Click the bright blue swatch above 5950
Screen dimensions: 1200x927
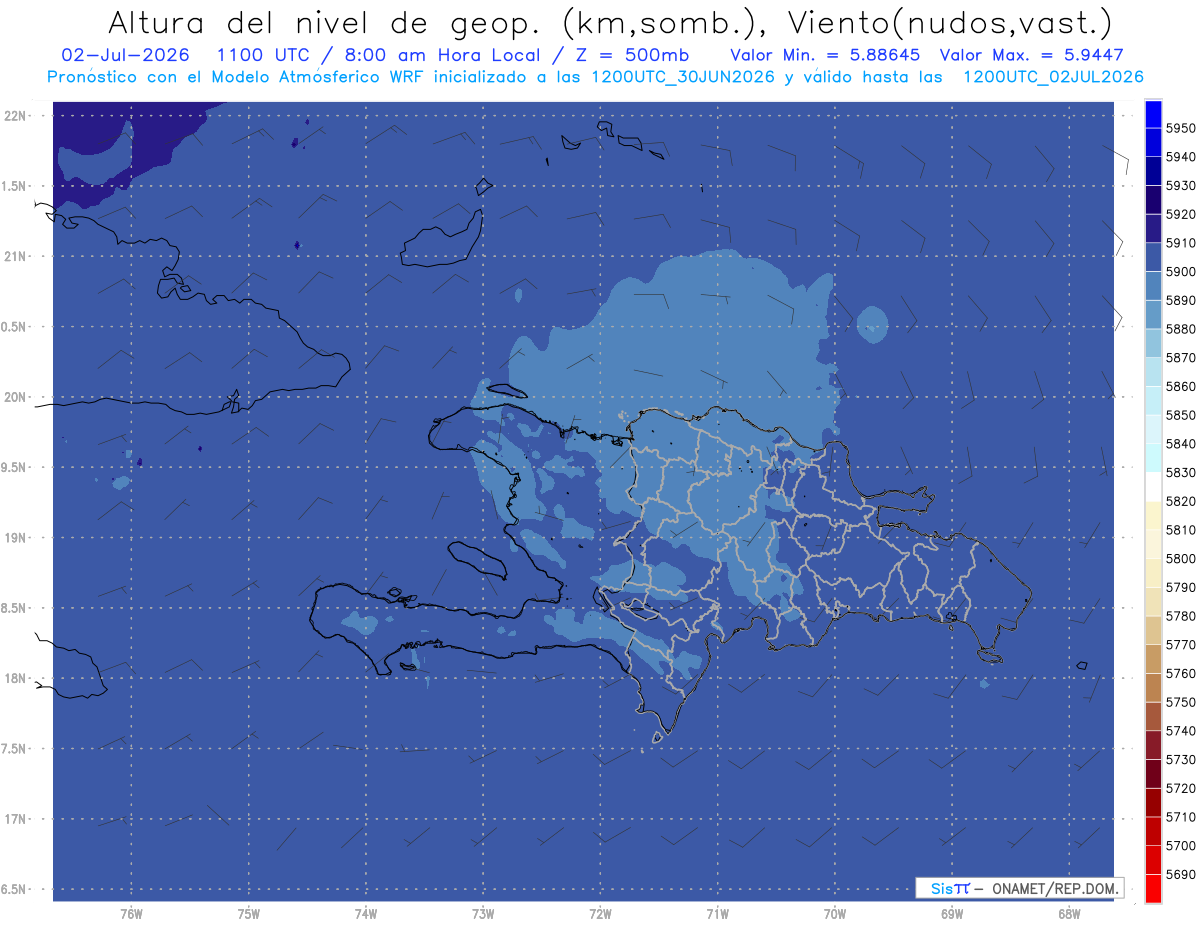point(1153,114)
